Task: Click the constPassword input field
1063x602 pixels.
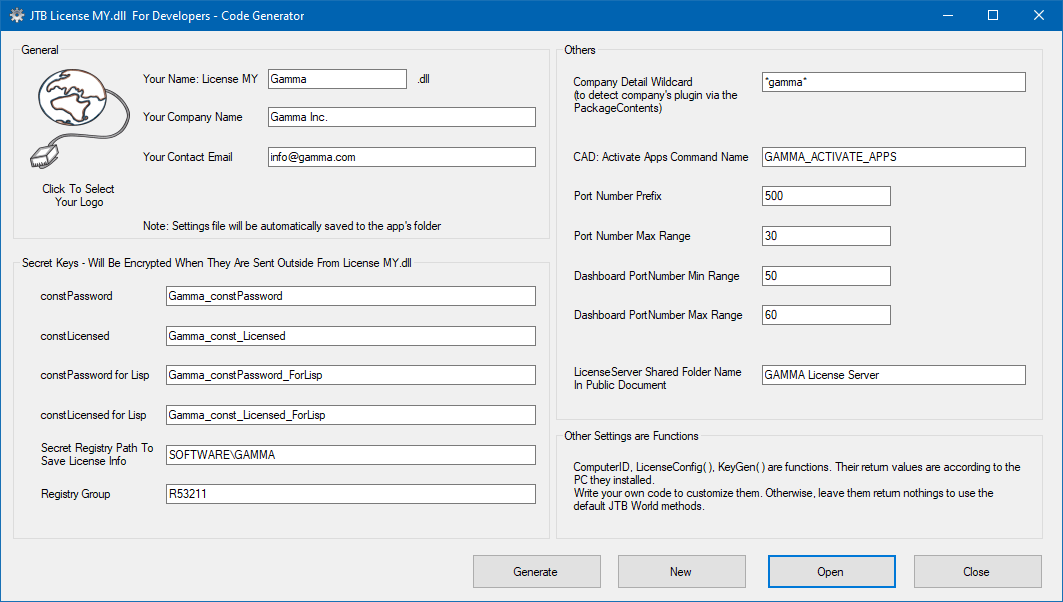Action: point(350,296)
